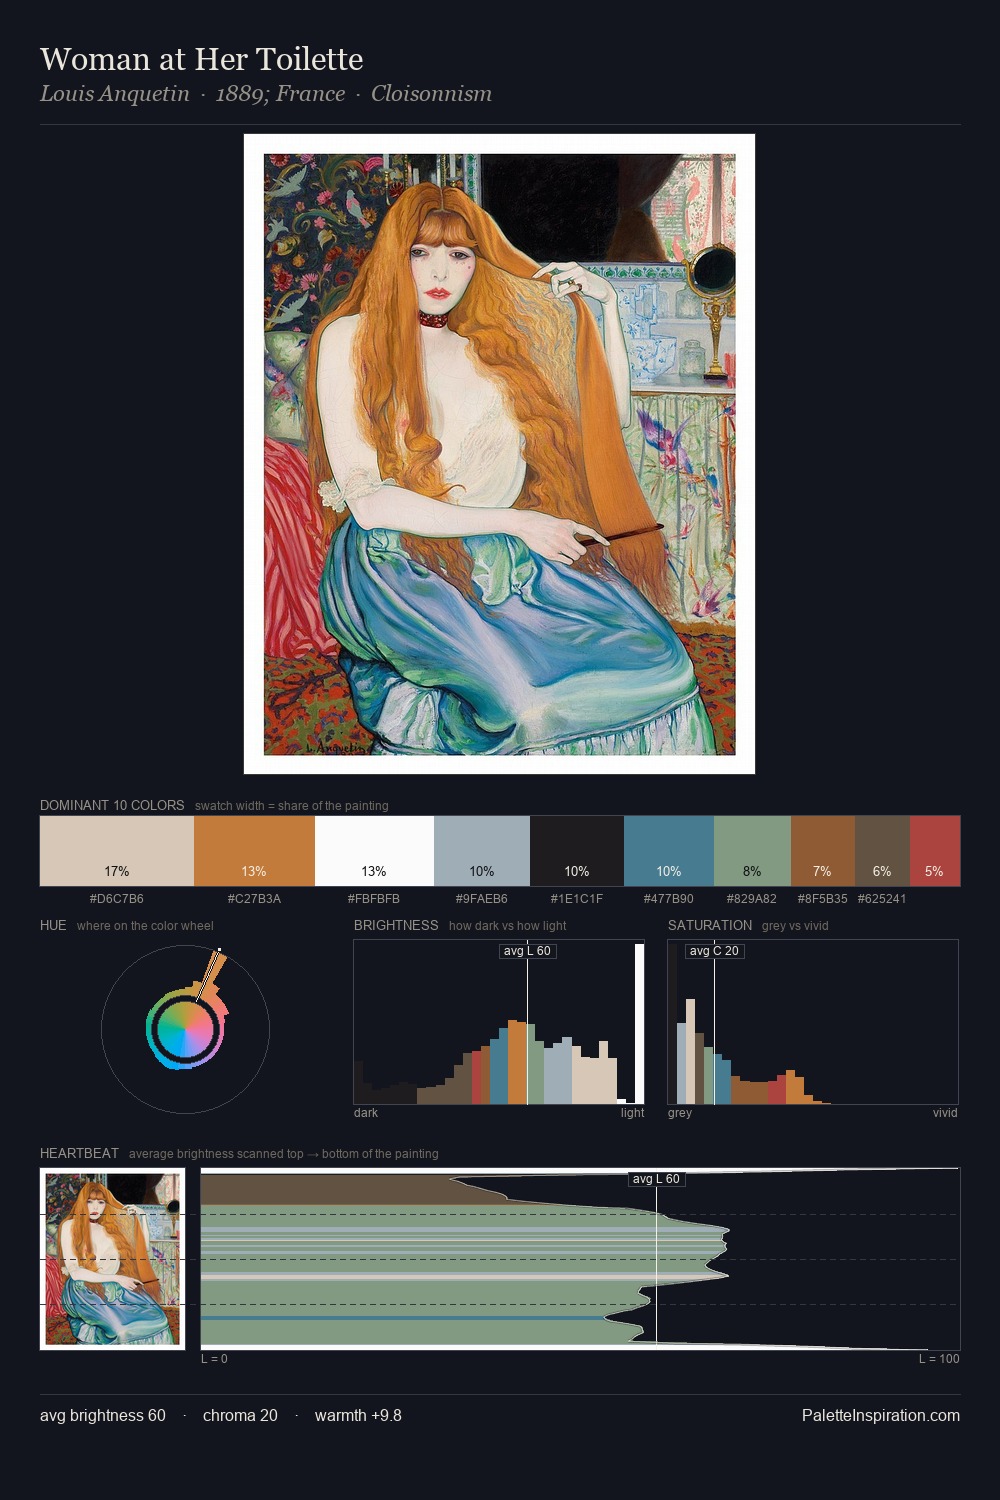Click the 'BRIGHTNESS' section heading
1000x1500 pixels.
coord(396,925)
